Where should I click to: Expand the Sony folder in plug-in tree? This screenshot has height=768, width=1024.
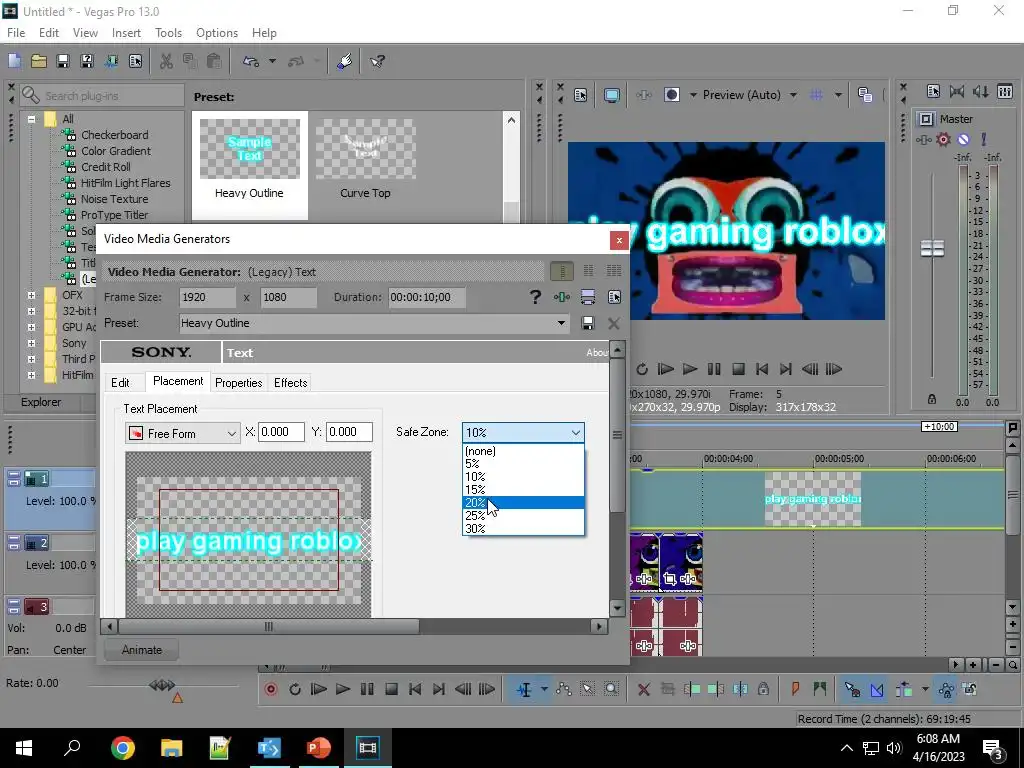click(x=31, y=343)
